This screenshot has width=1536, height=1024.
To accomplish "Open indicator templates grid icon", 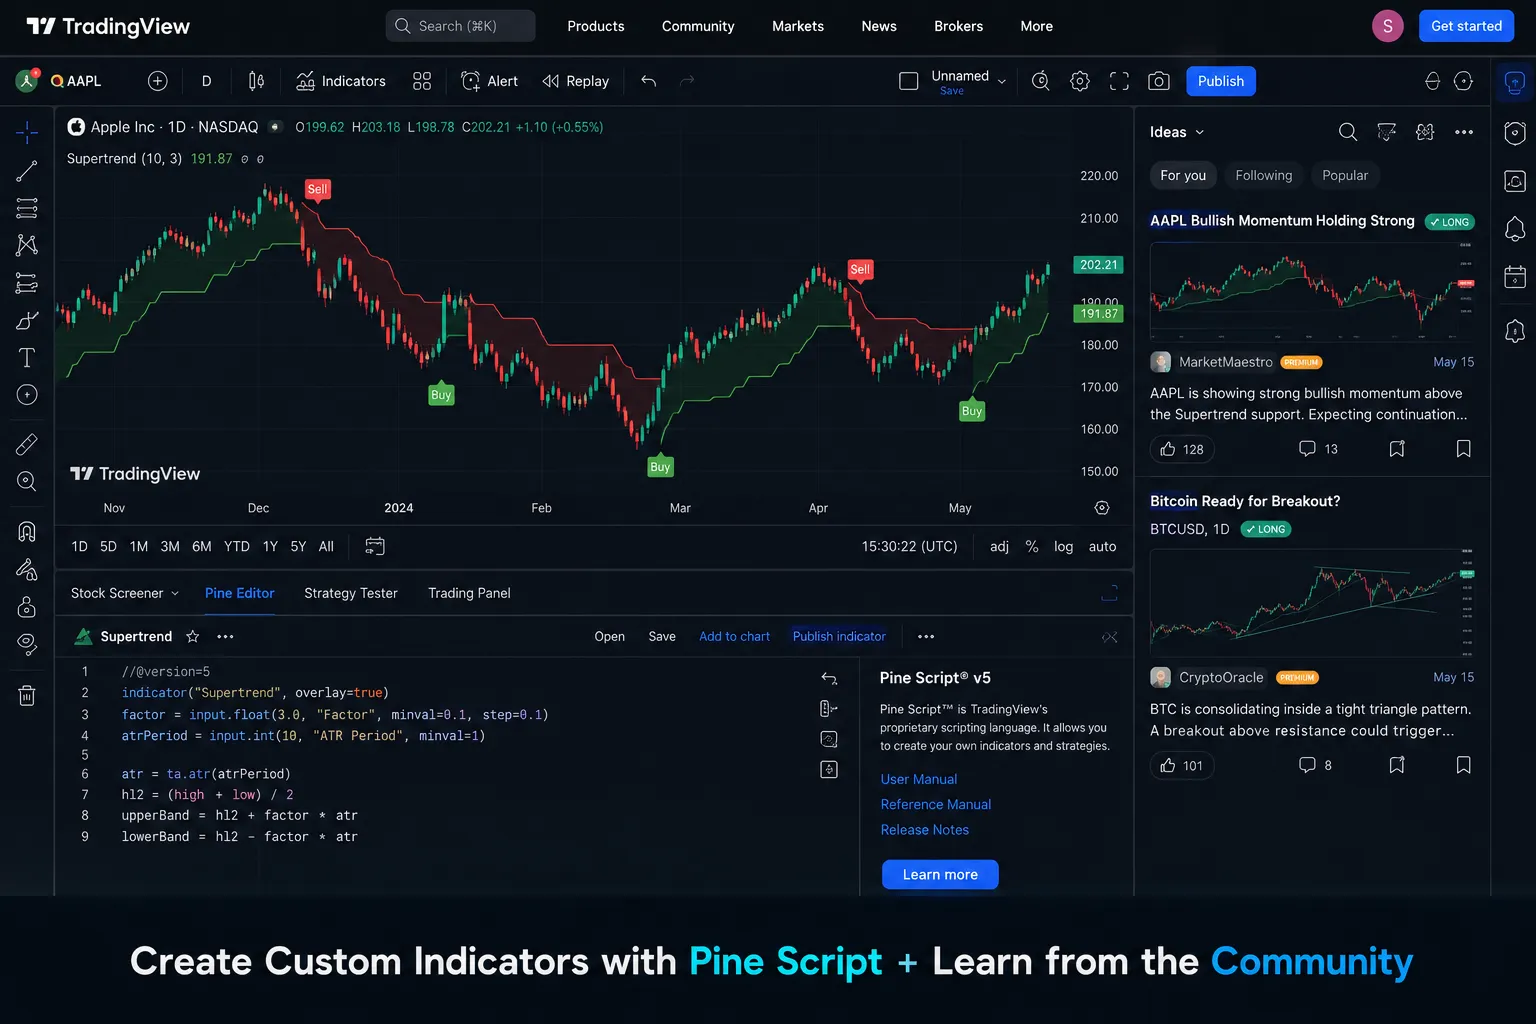I will tap(422, 81).
